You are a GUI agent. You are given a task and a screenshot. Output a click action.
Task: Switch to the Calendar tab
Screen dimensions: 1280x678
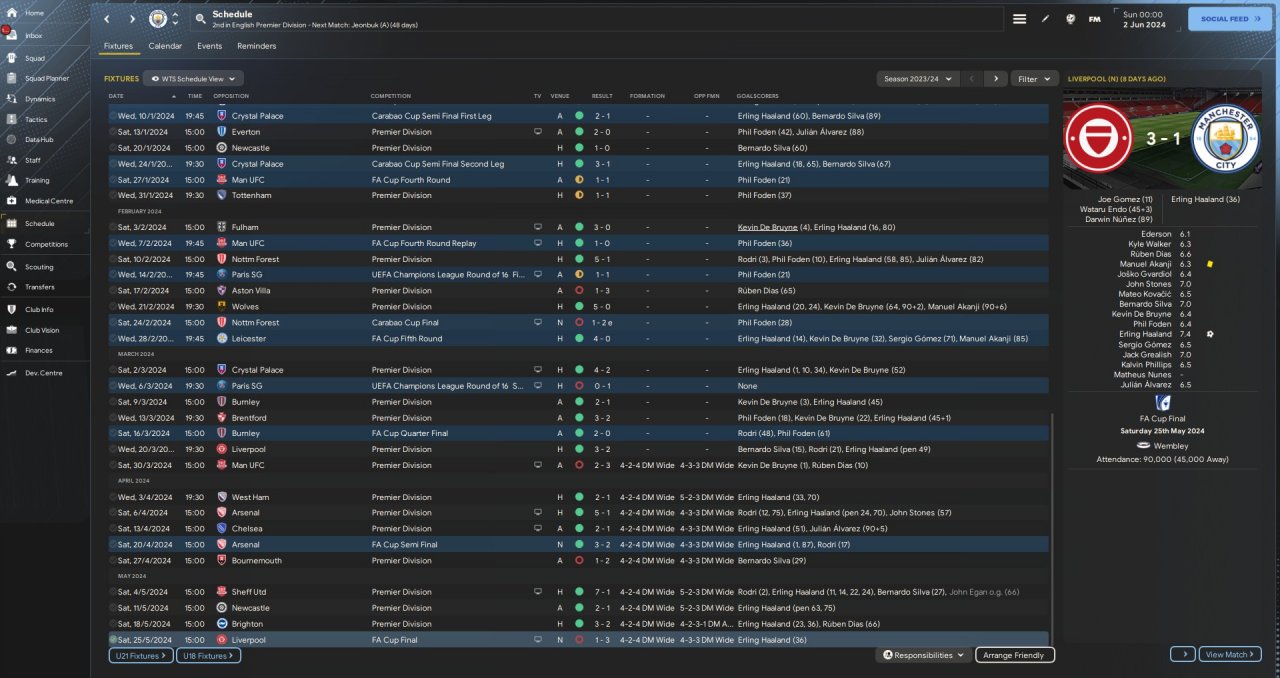coord(165,46)
